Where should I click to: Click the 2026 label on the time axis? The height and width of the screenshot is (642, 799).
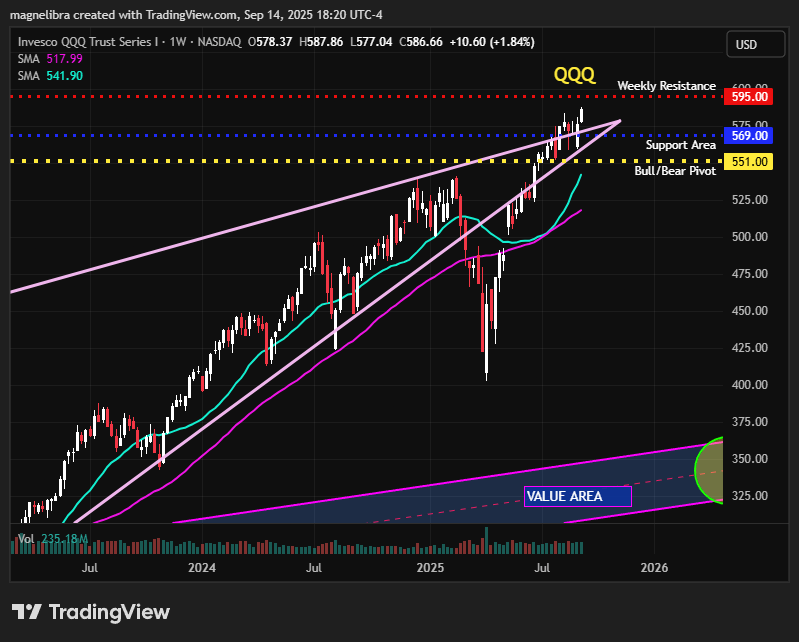click(654, 568)
